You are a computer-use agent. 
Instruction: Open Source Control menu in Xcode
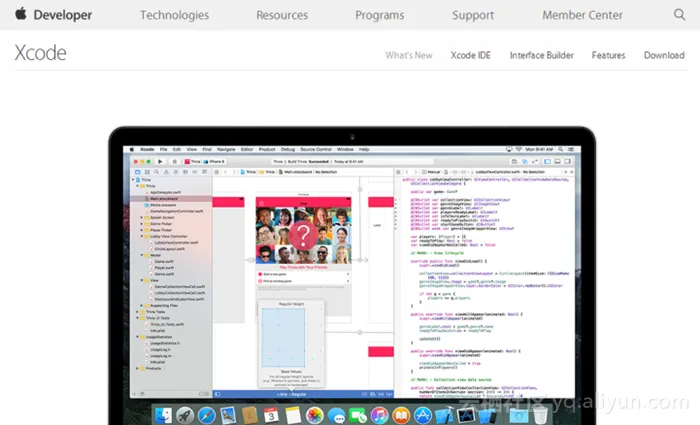(316, 150)
